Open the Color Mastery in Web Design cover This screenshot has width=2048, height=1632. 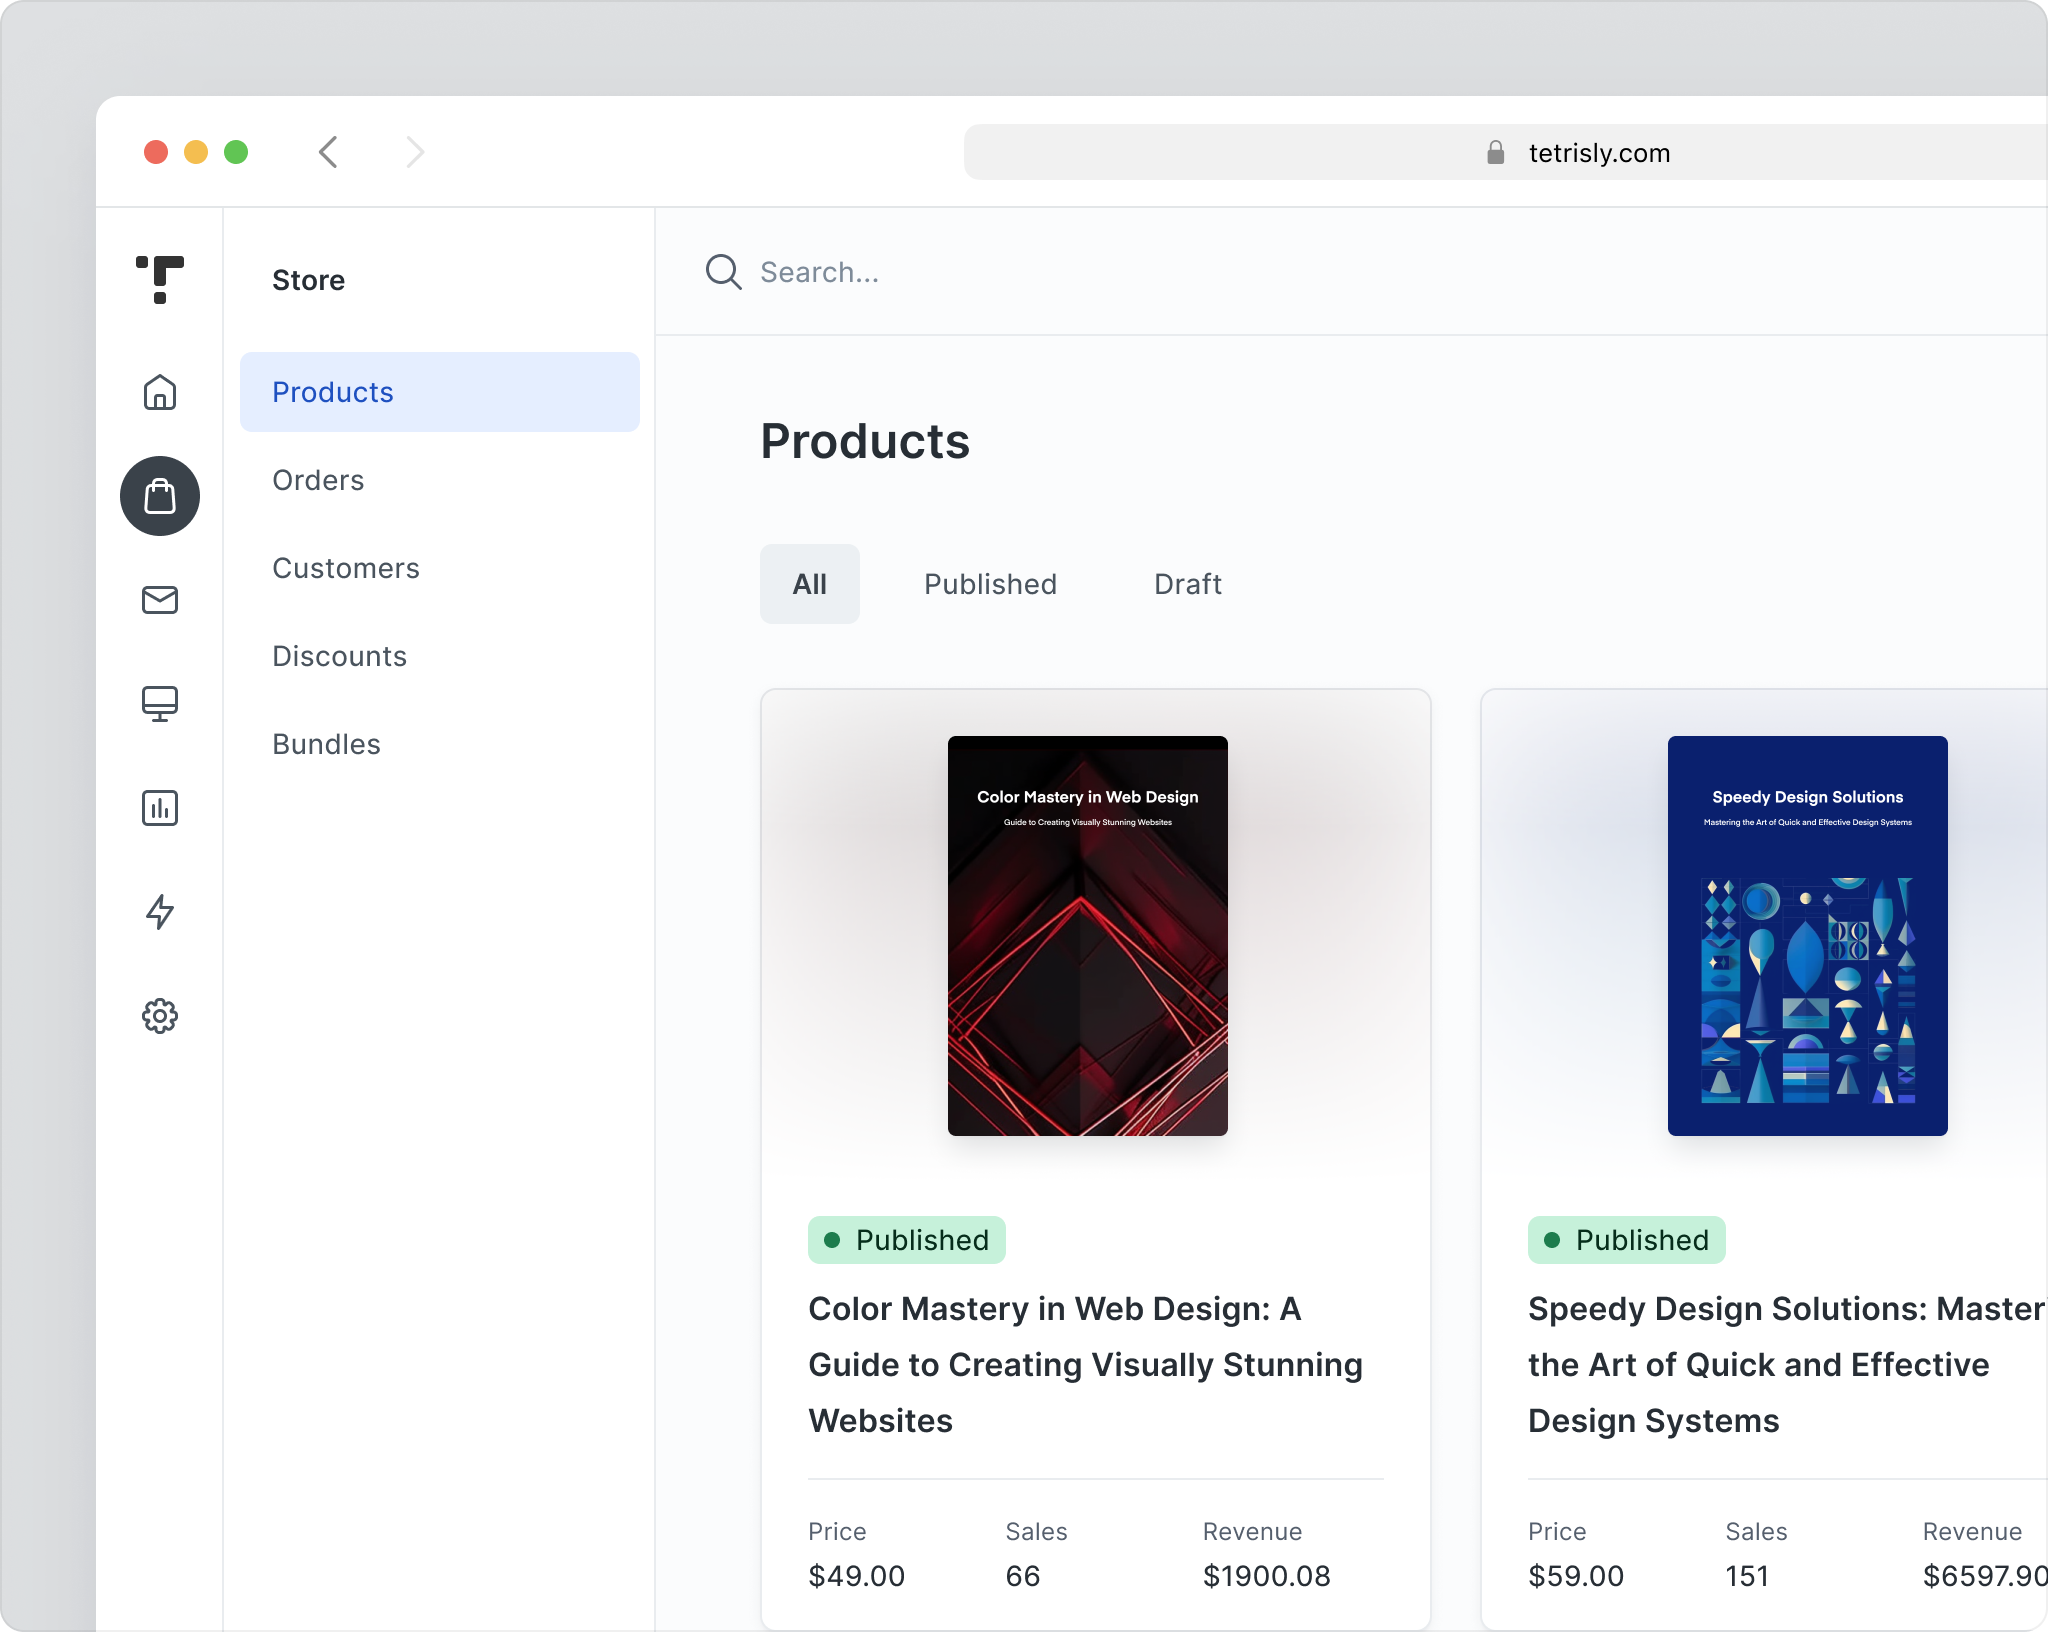click(x=1087, y=935)
